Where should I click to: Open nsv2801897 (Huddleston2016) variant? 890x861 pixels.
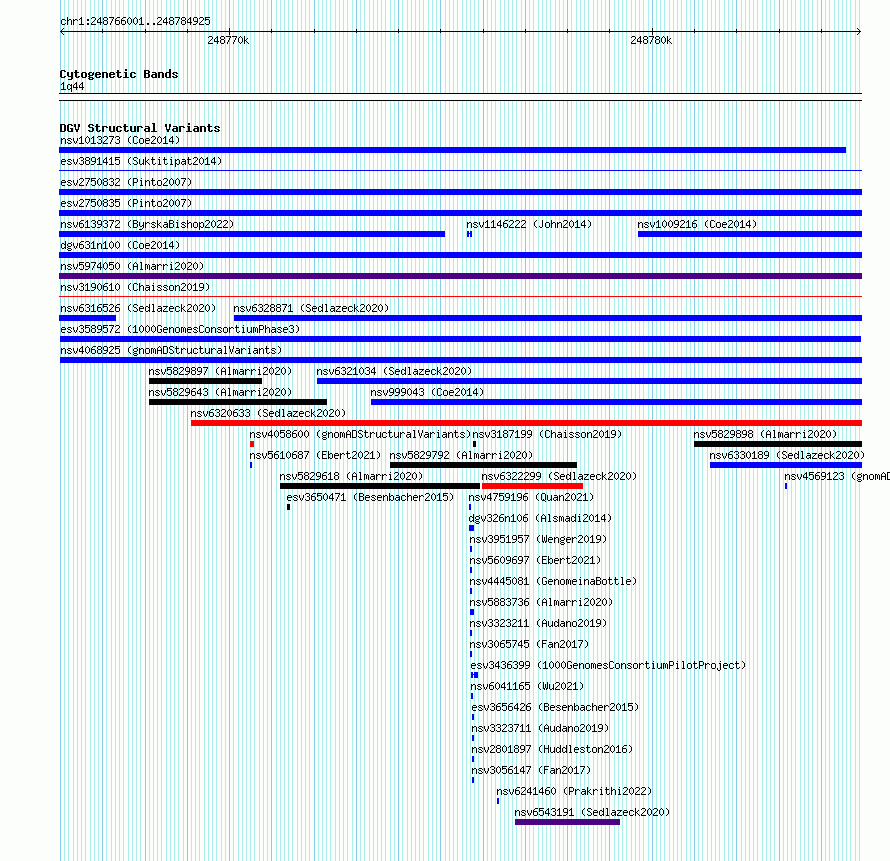[552, 749]
